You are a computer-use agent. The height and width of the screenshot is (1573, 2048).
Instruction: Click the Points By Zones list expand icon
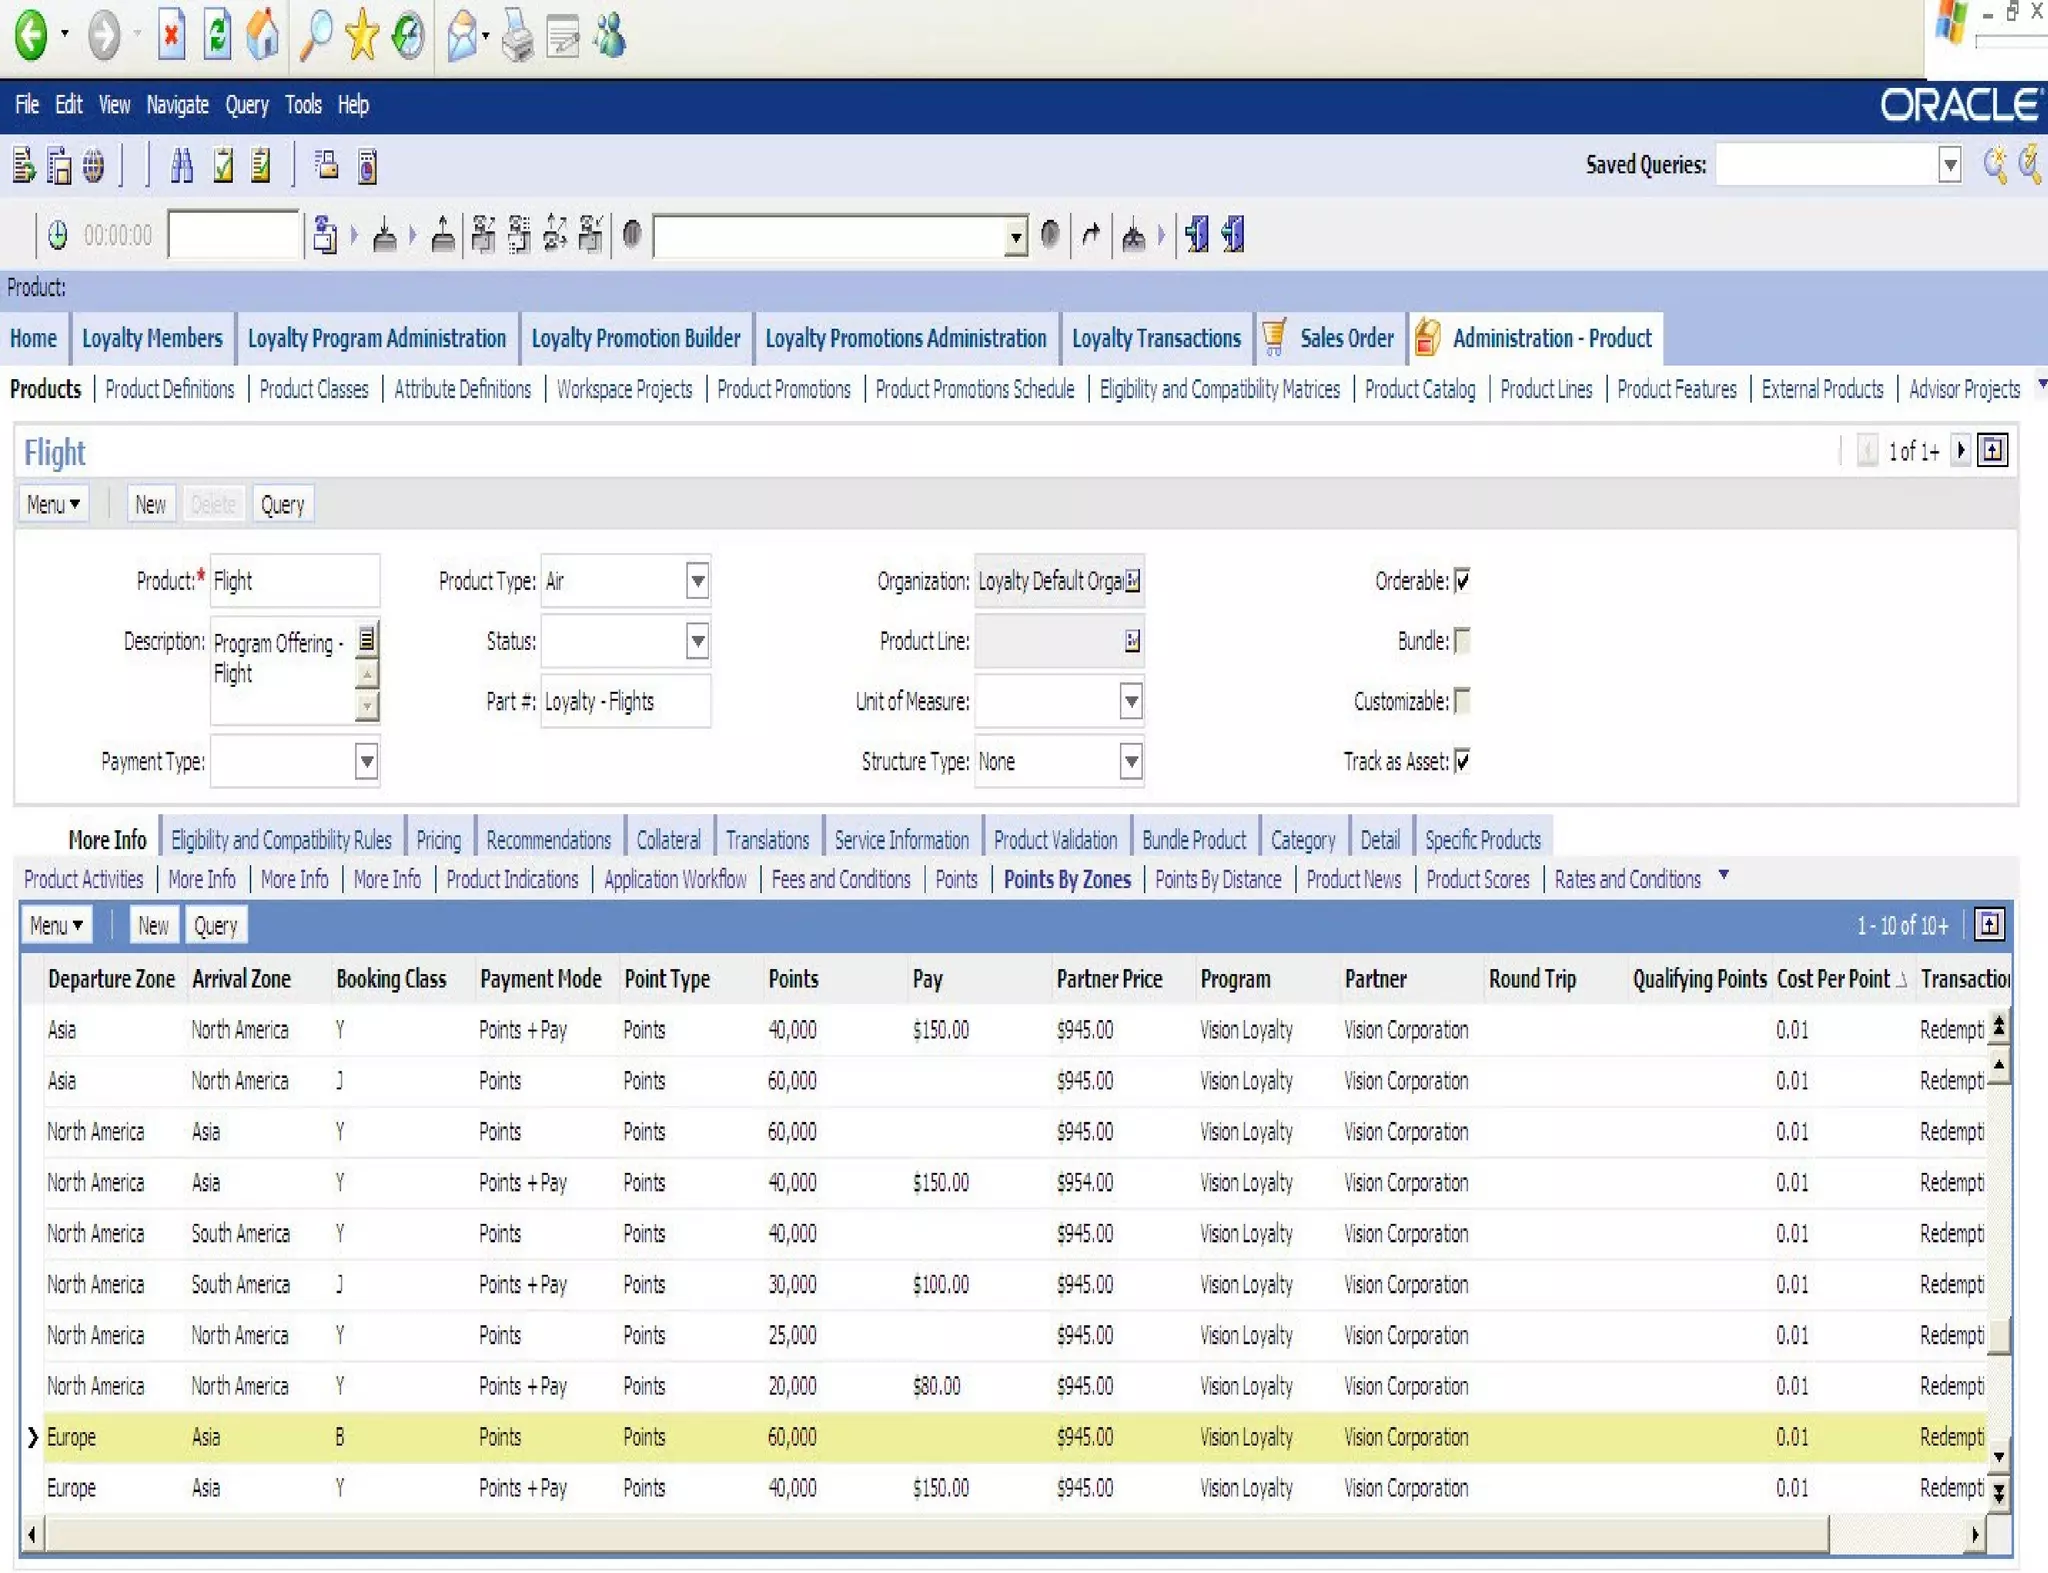(1990, 924)
